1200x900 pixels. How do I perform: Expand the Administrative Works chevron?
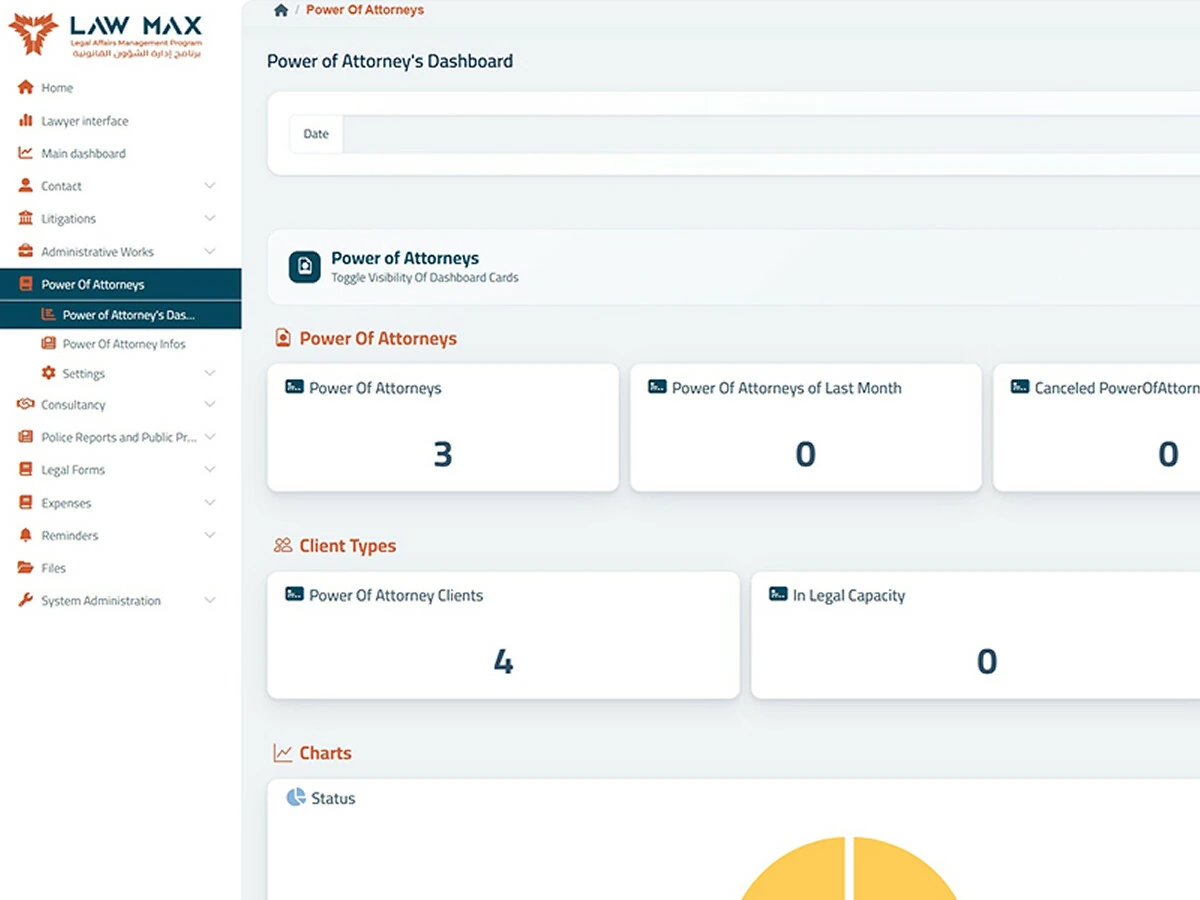click(x=210, y=251)
